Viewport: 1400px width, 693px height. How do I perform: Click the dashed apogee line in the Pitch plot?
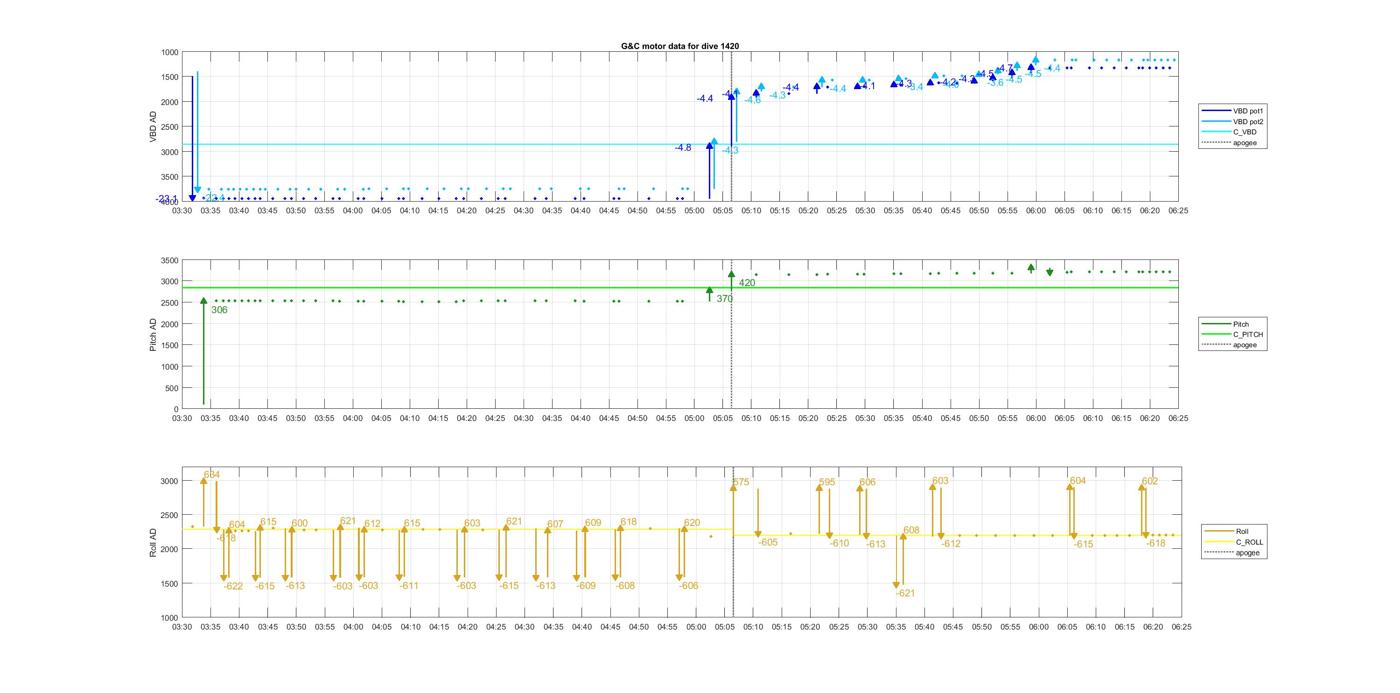732,335
